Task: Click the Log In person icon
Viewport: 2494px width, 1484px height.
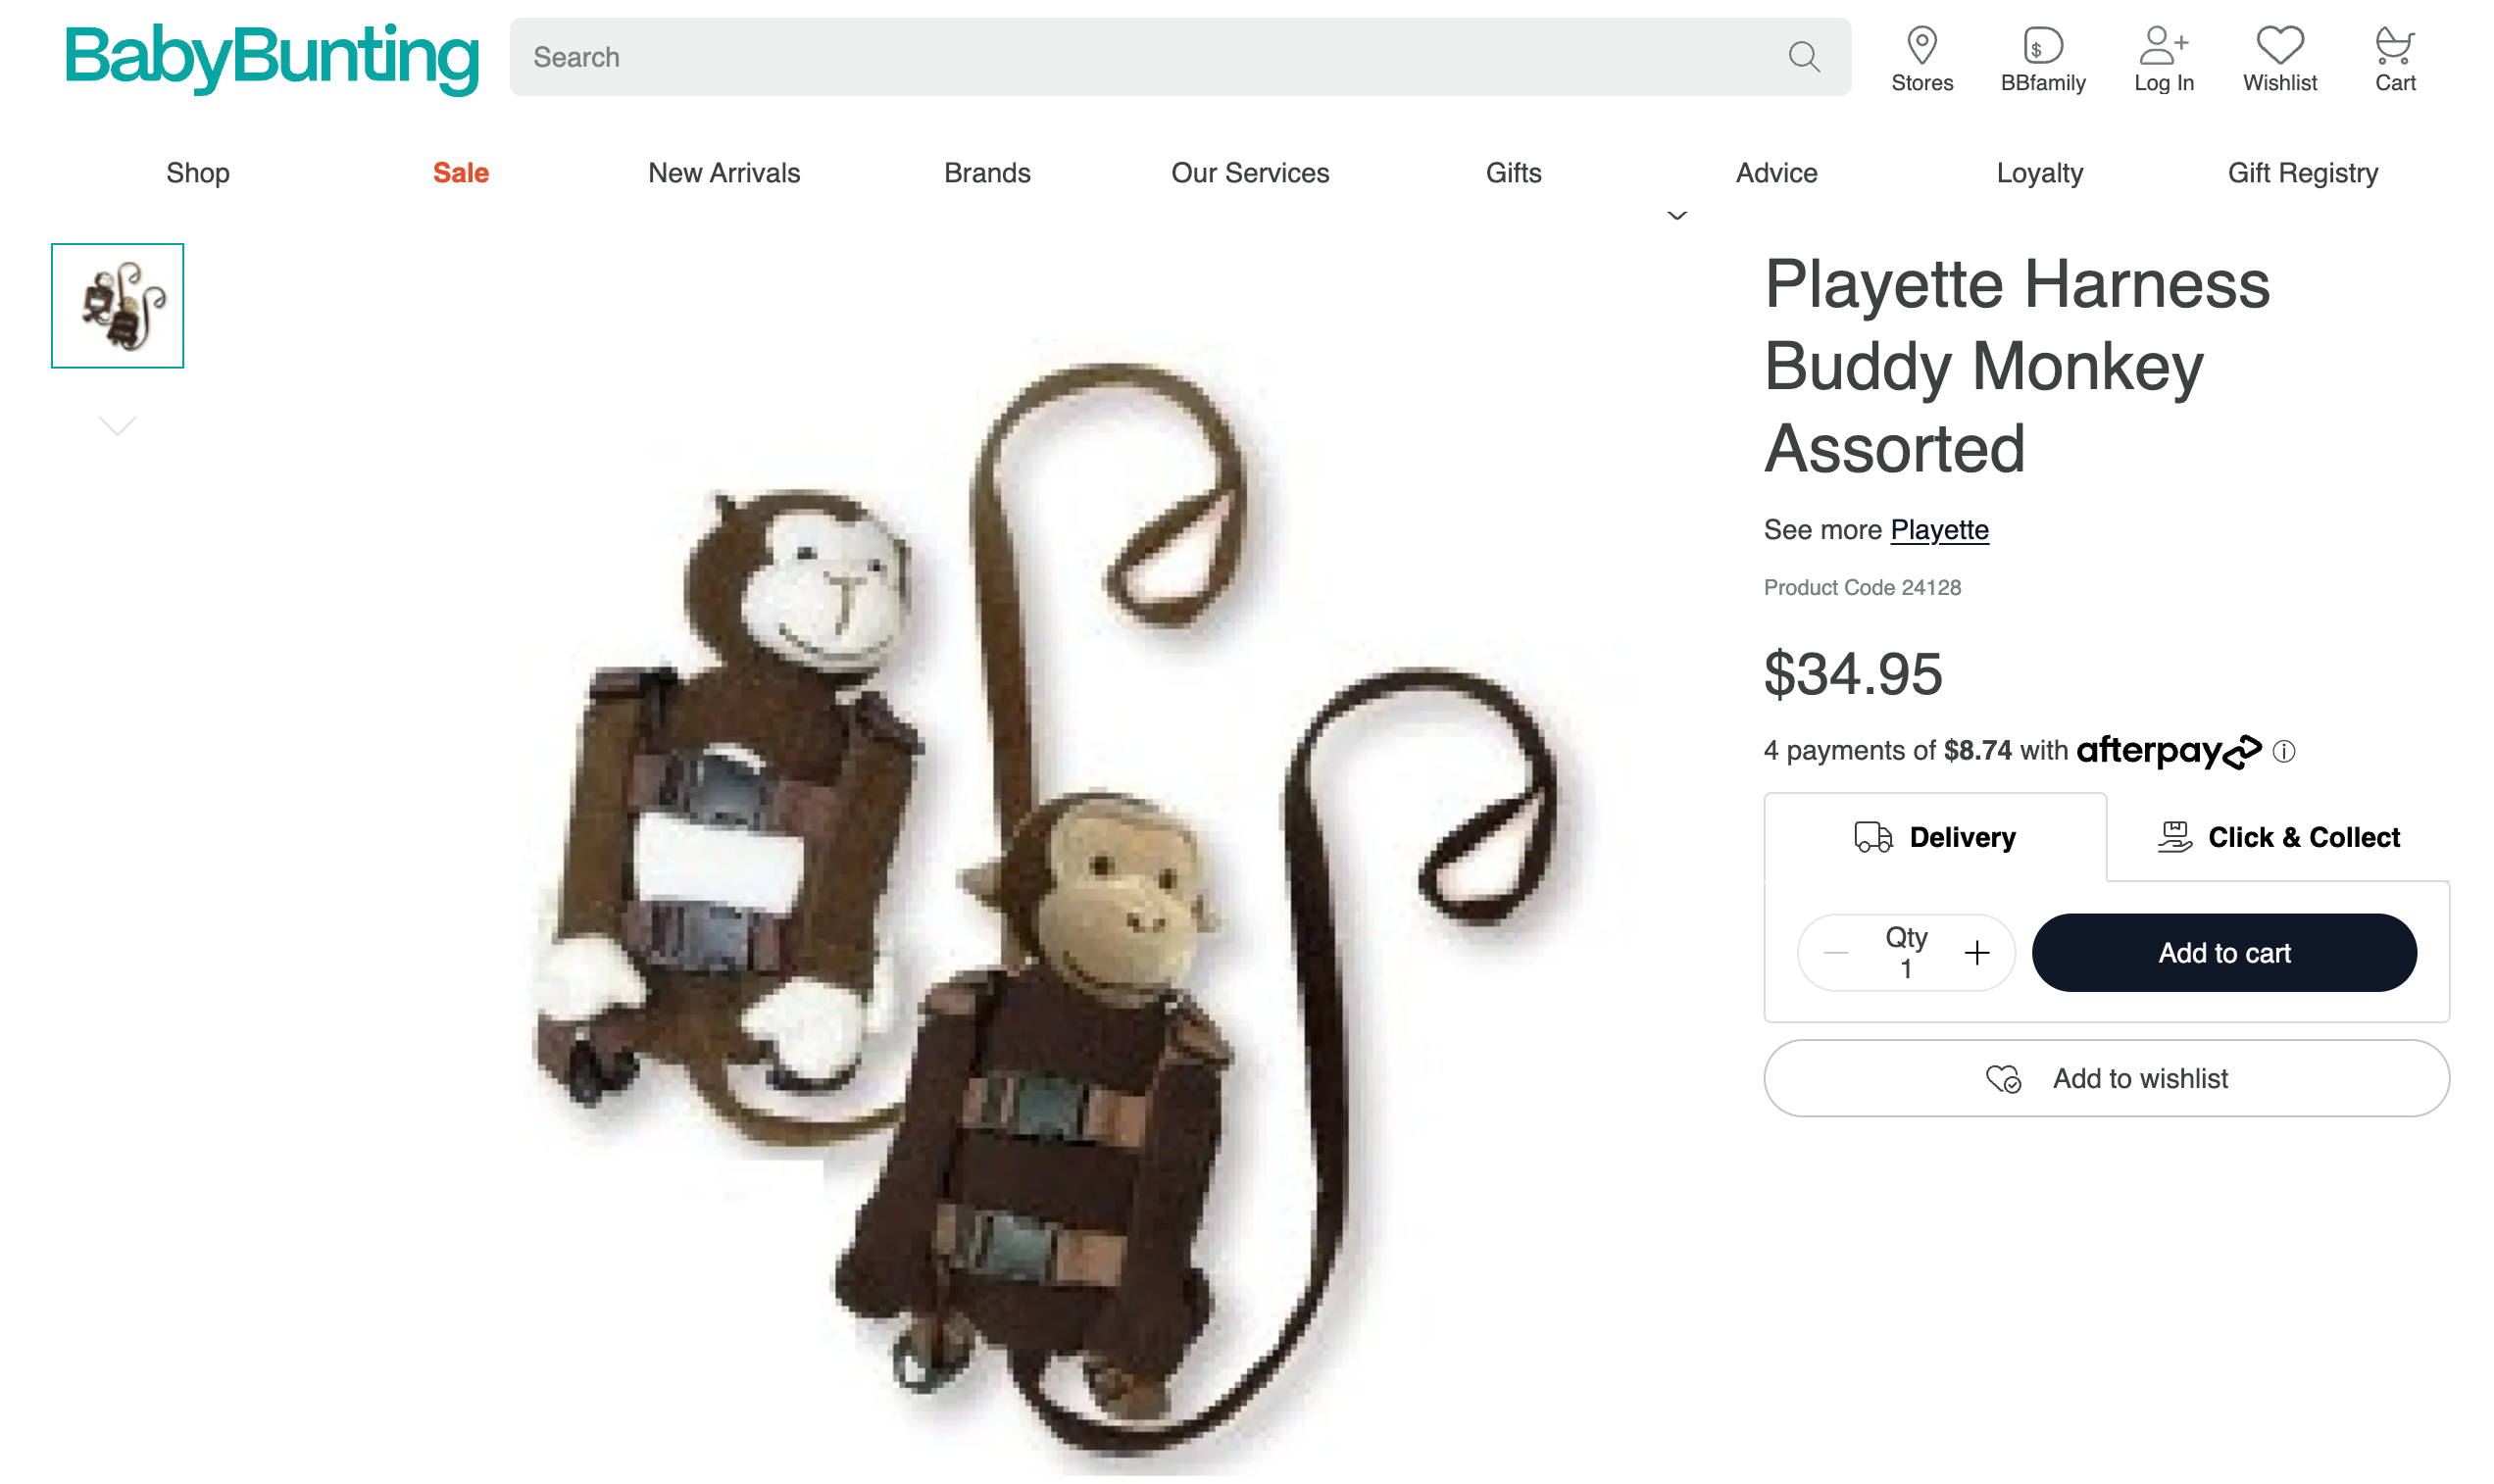Action: (x=2163, y=45)
